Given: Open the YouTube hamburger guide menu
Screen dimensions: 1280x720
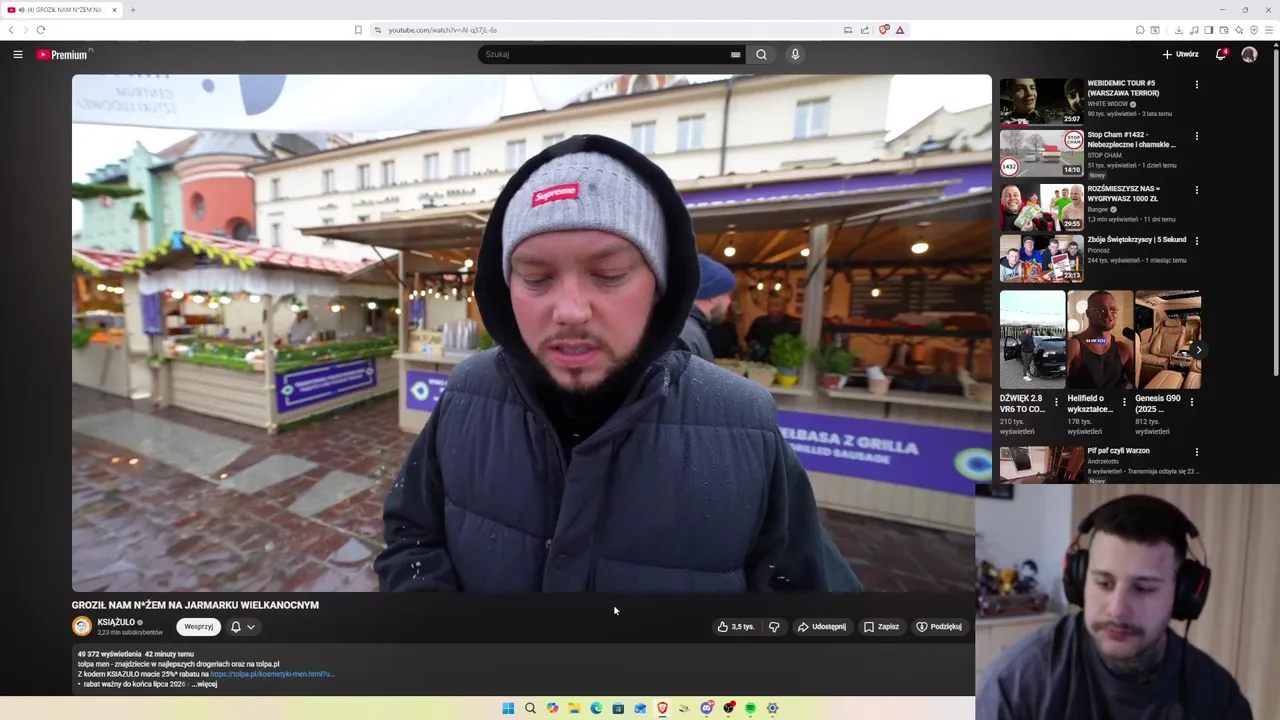Looking at the screenshot, I should [18, 55].
